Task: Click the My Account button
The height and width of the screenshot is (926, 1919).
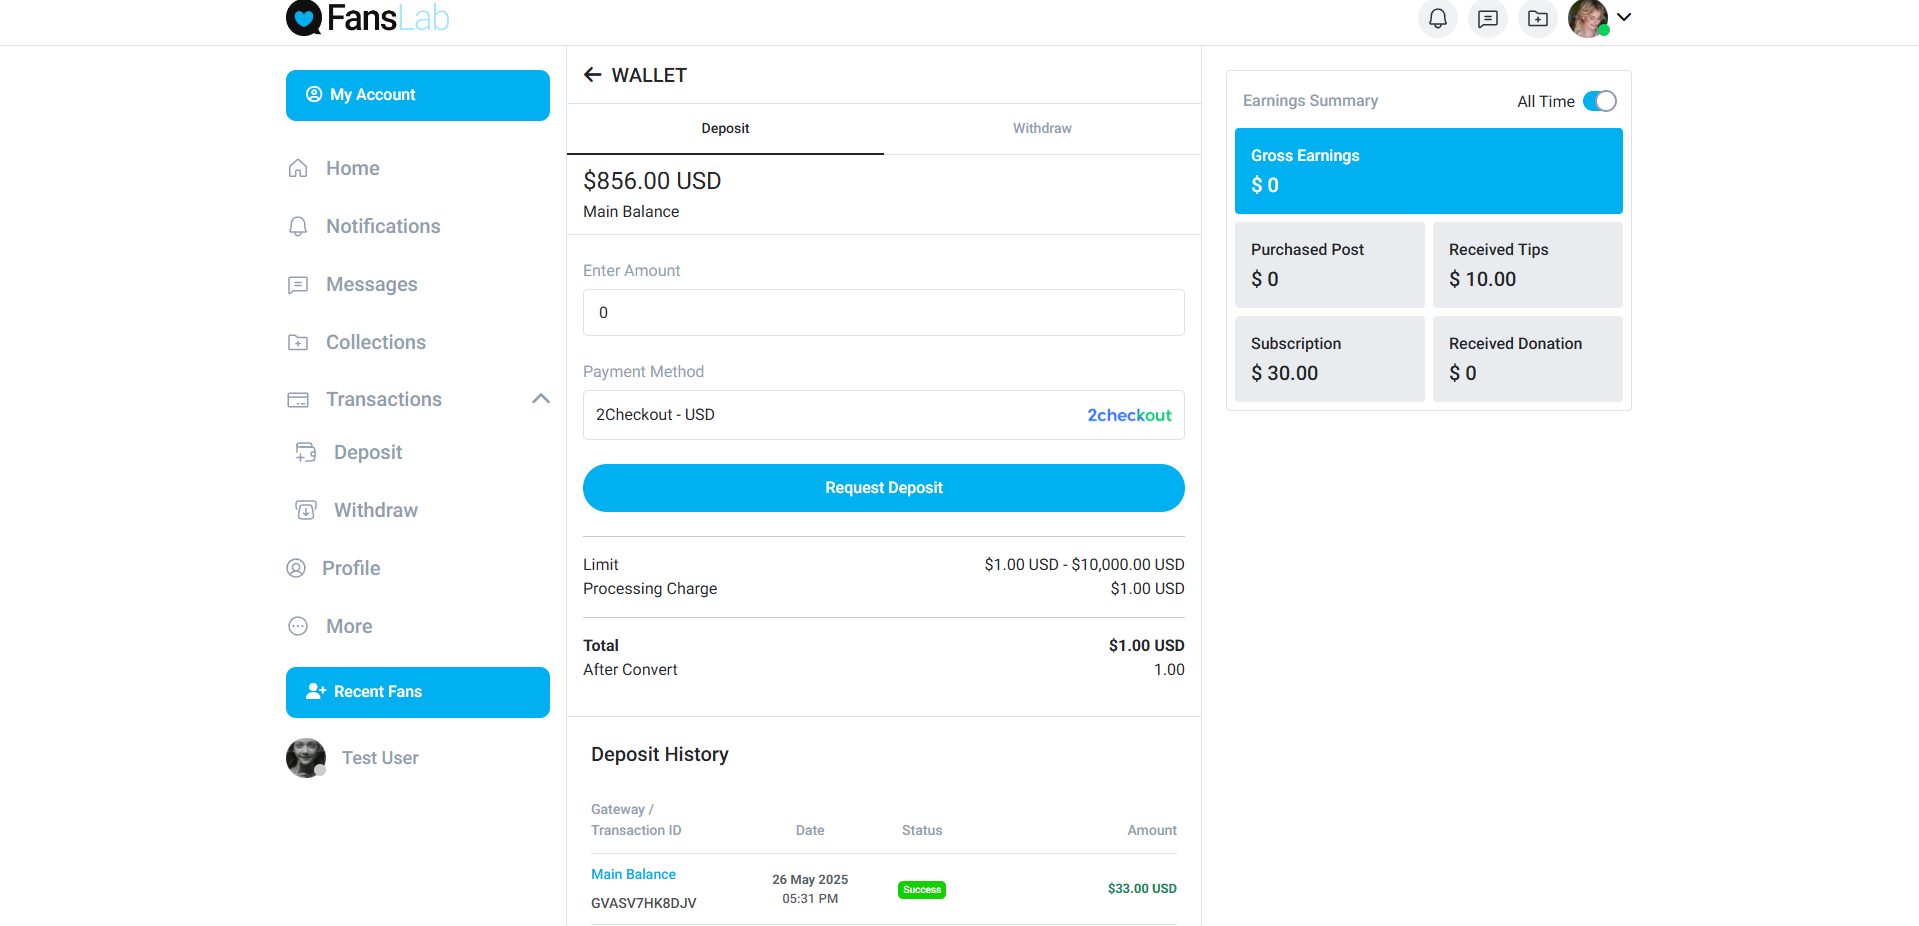Action: (417, 95)
